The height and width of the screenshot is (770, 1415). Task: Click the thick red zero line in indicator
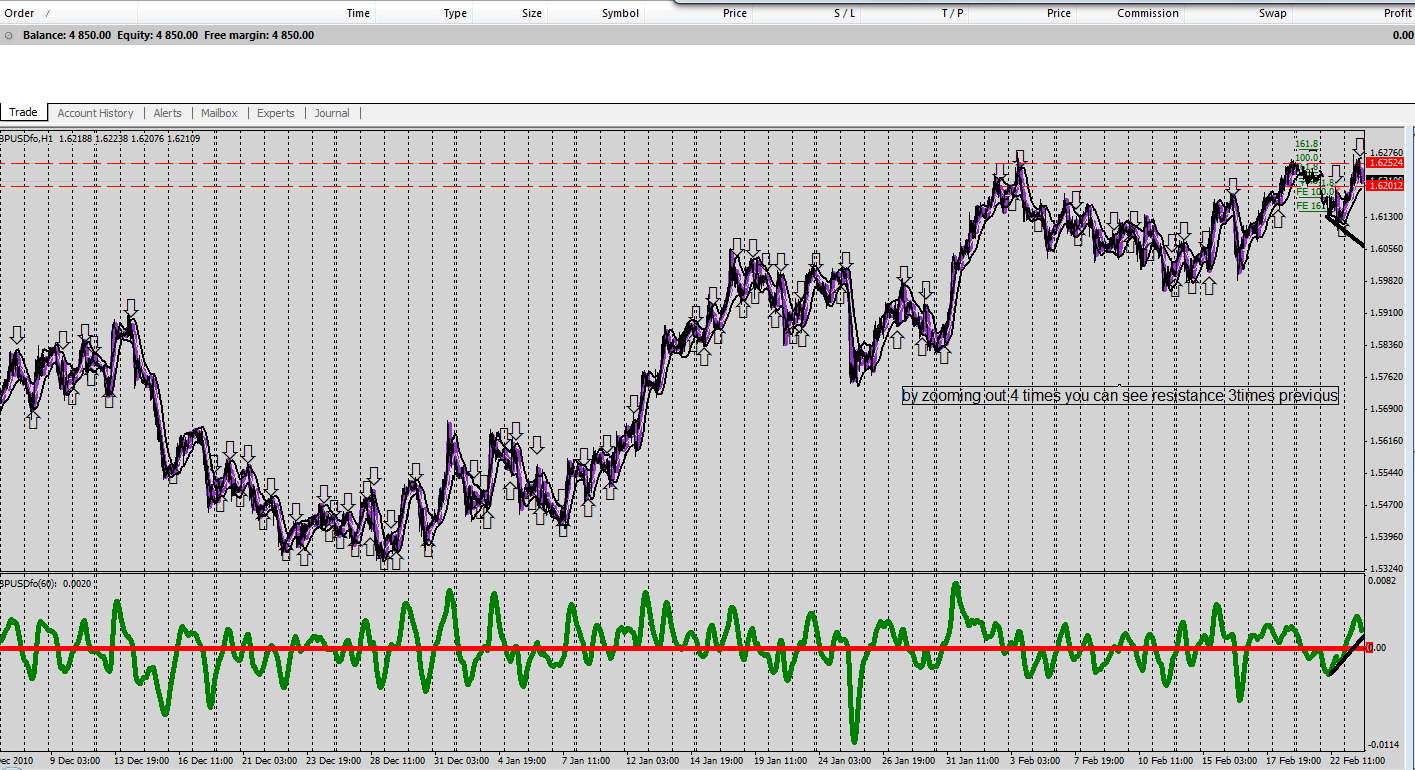coord(680,648)
